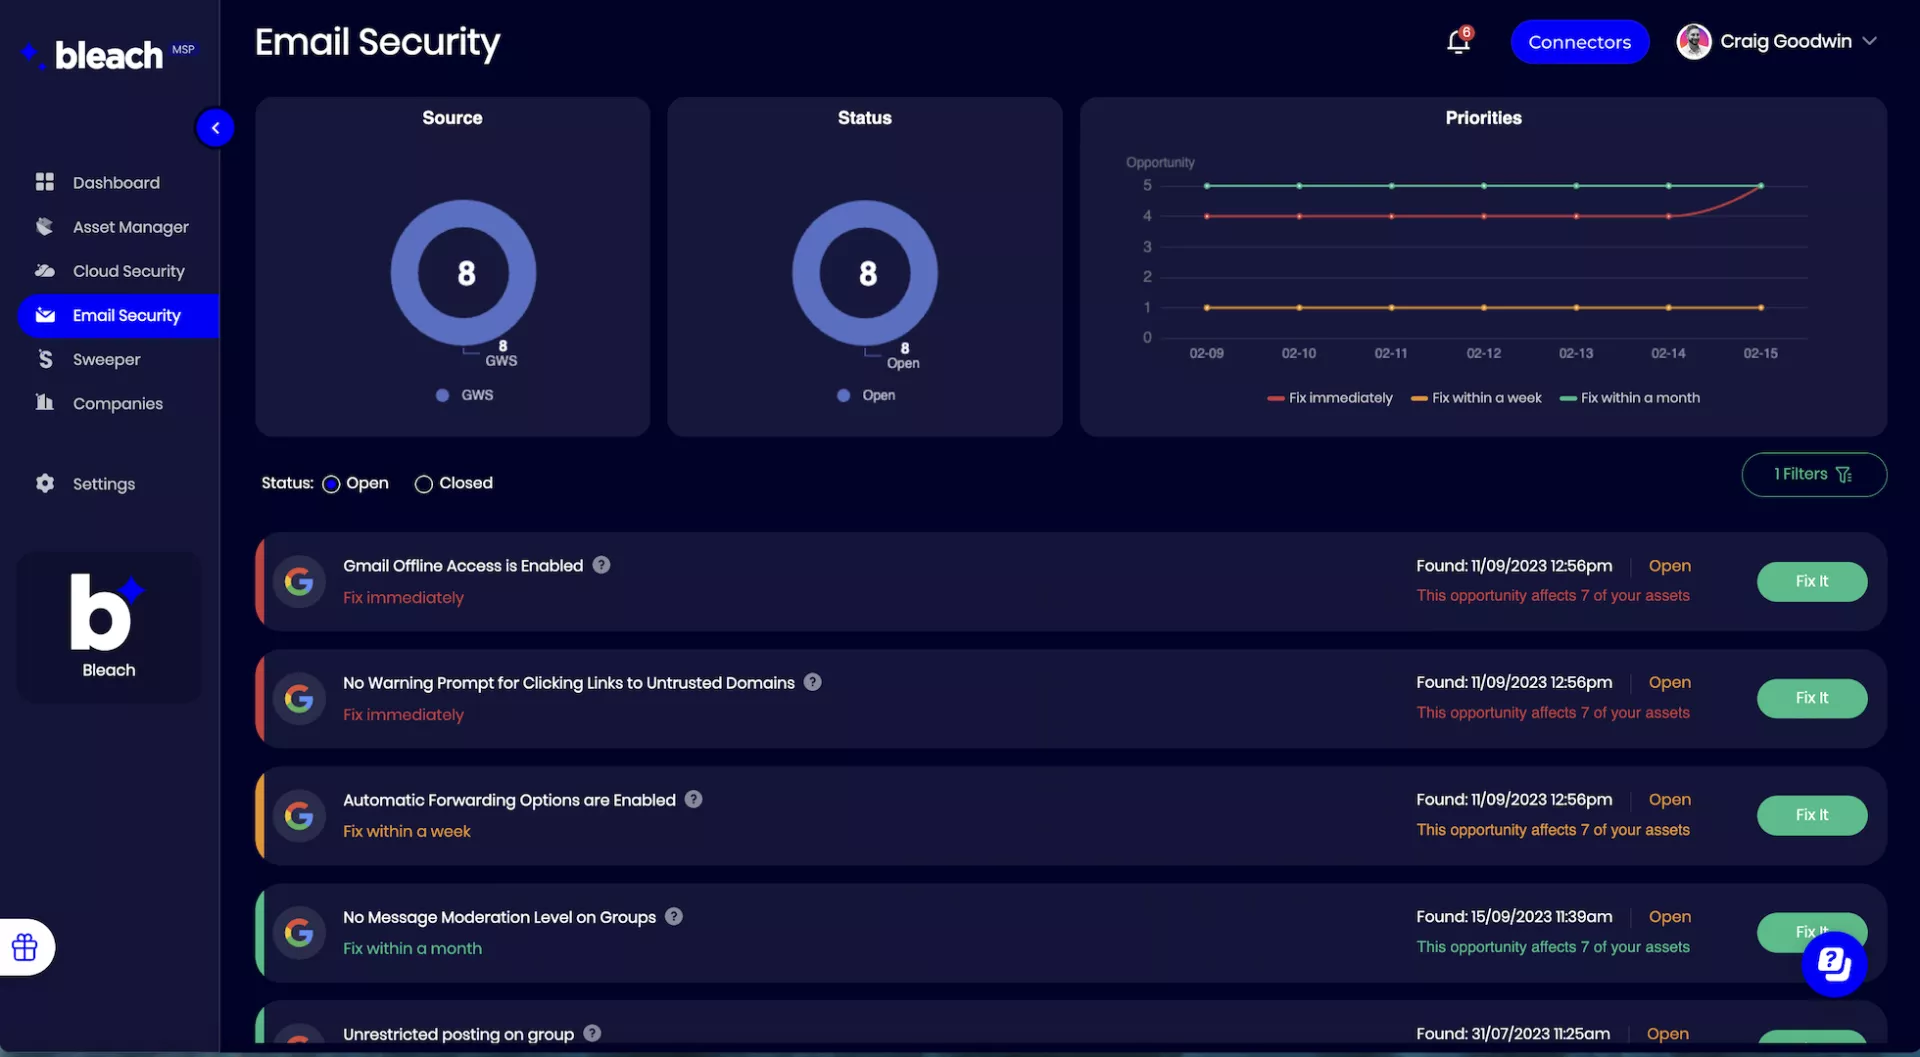Select the Open status radio button
Screen dimensions: 1920x1057
(x=331, y=484)
